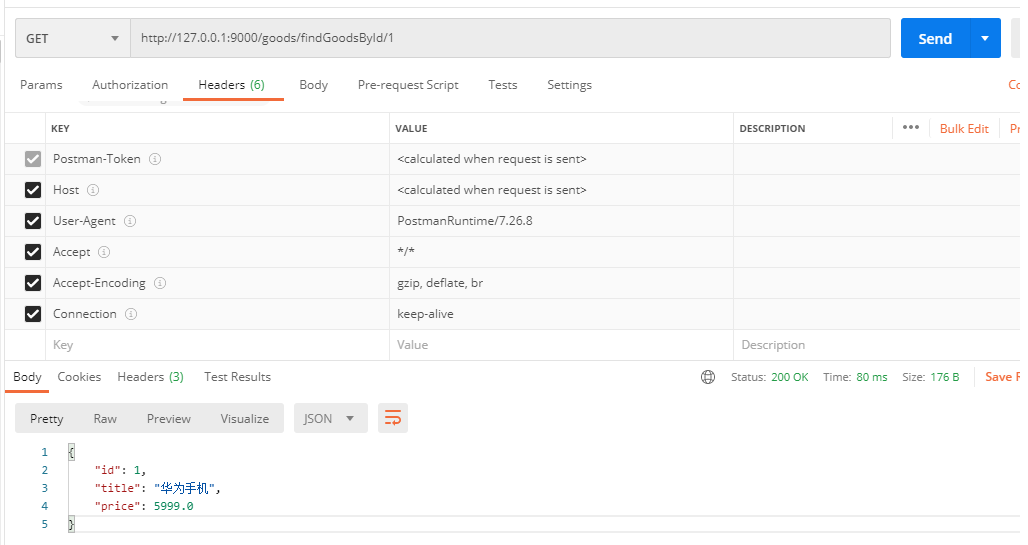
Task: Click the gzip, deflate, br value cell
Action: (561, 283)
